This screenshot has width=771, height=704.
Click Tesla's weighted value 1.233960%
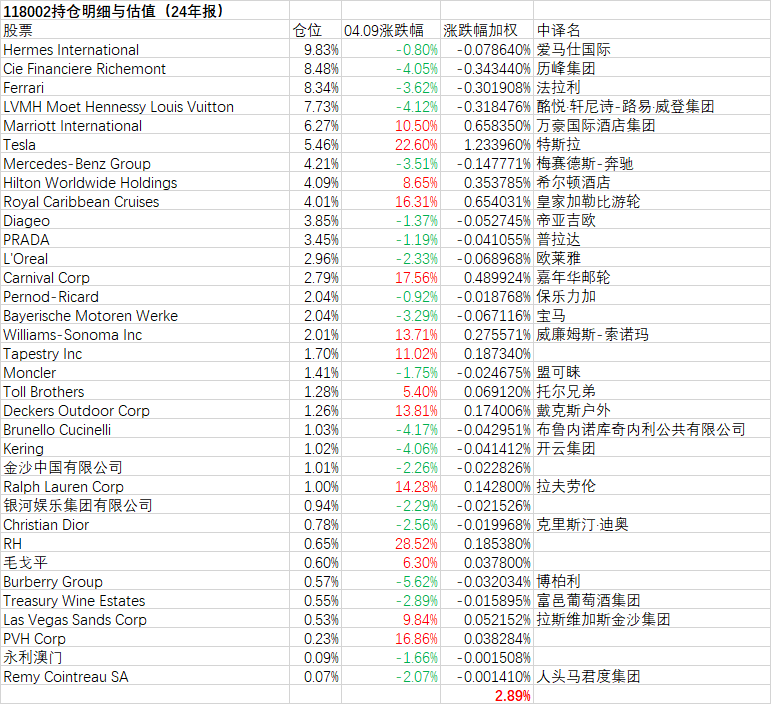(x=487, y=144)
